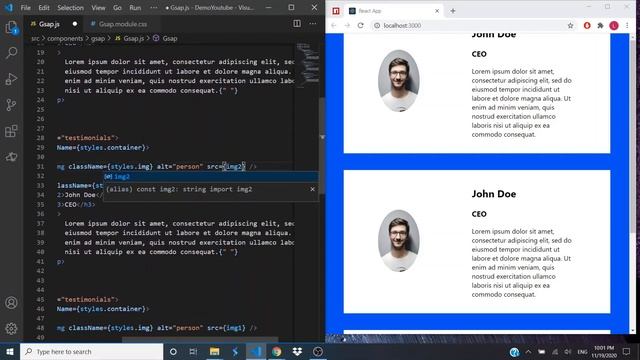The image size is (640, 360).
Task: Open the Windows notification center
Action: pos(627,351)
